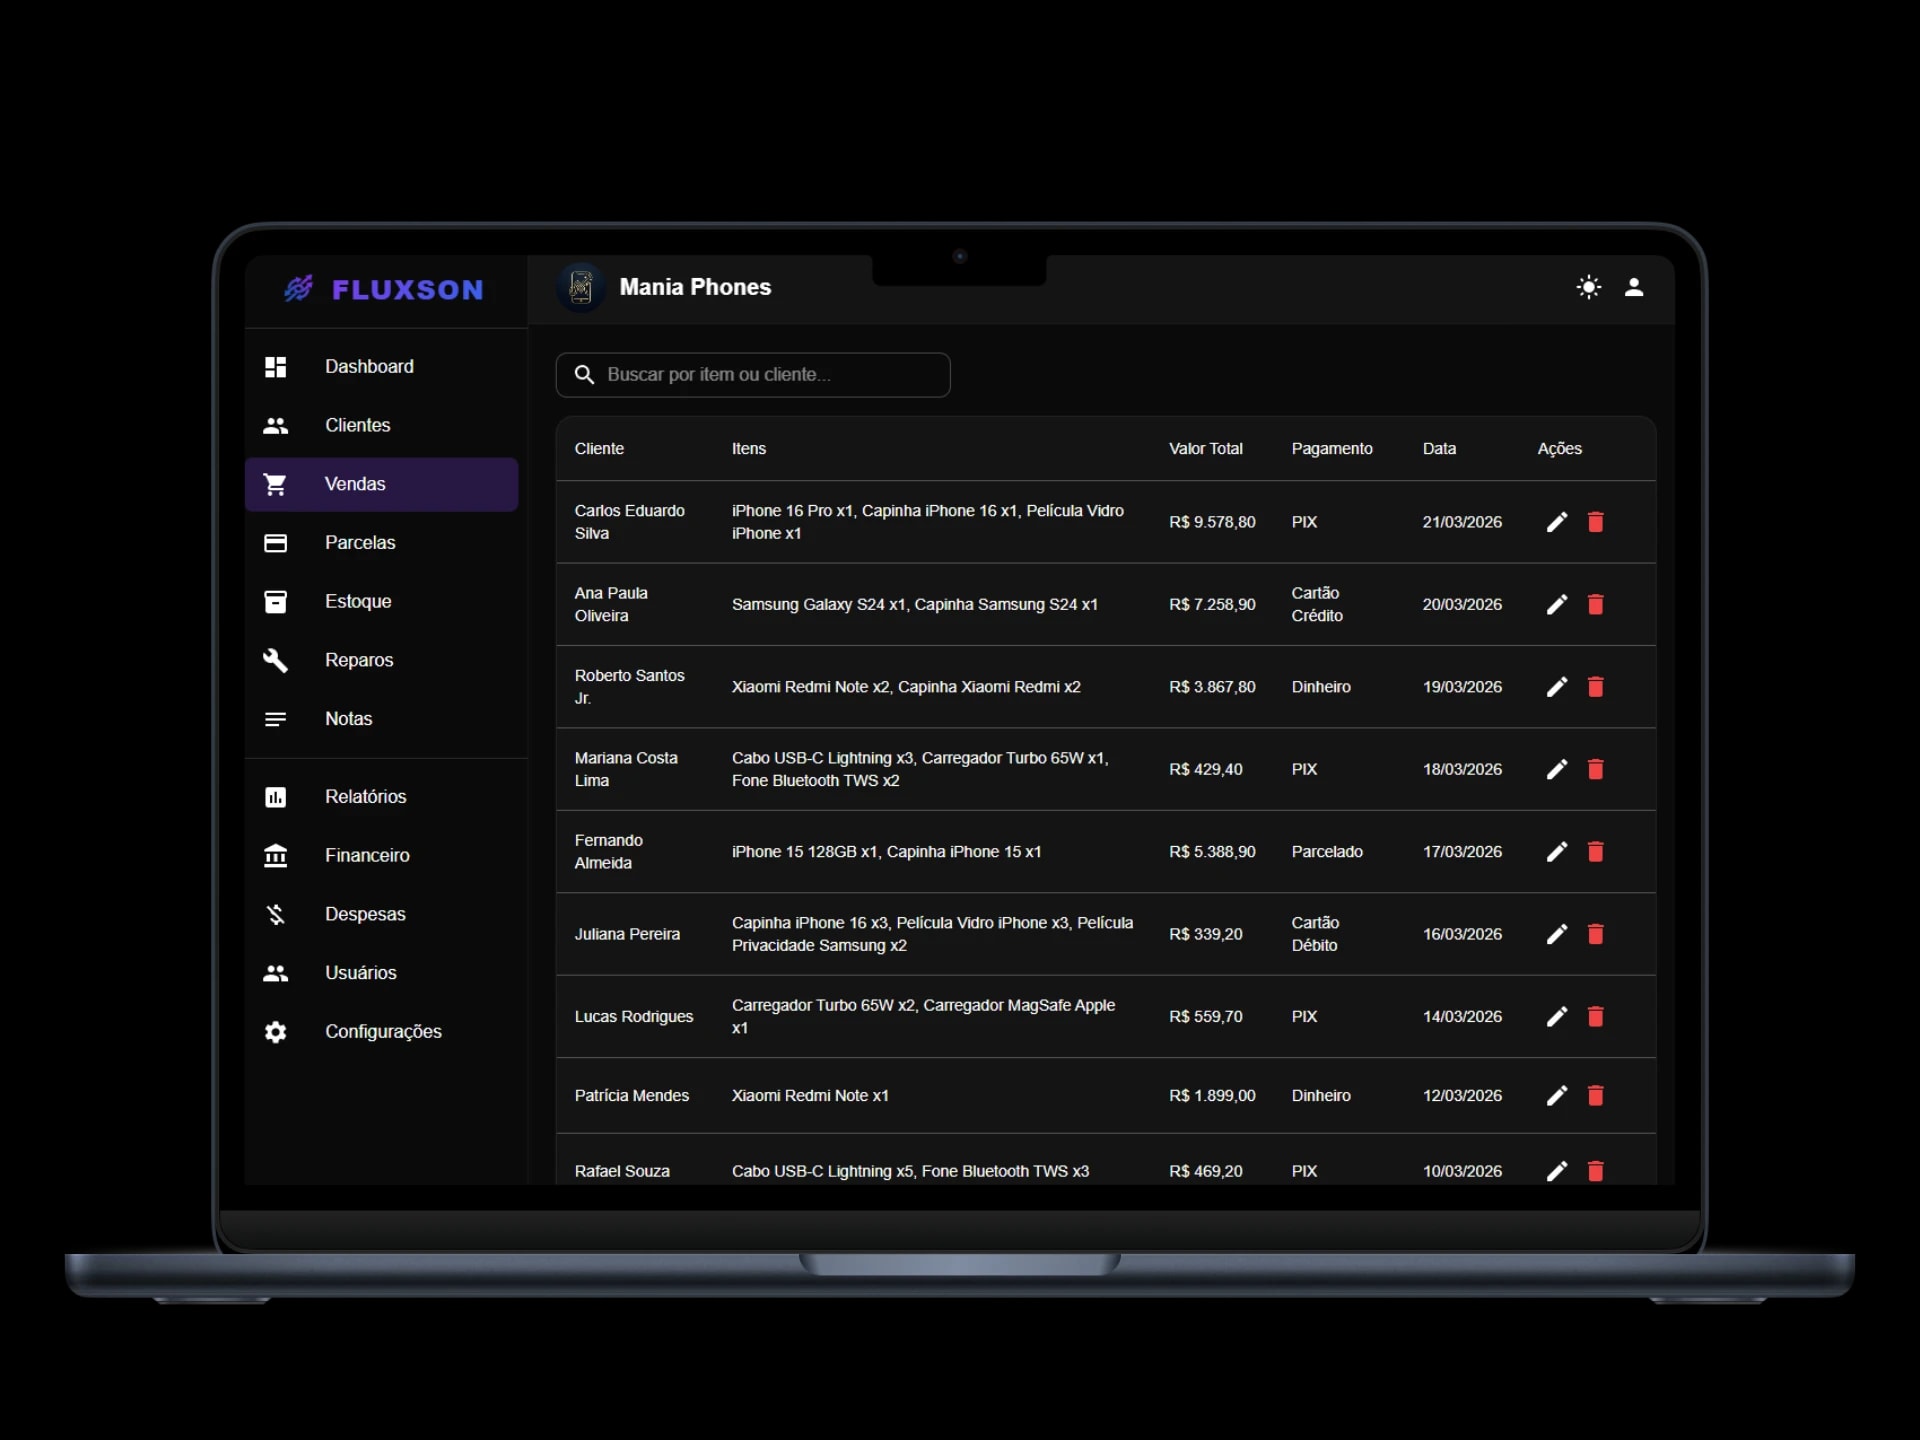Delete the Ana Paula Oliveira sale
This screenshot has width=1920, height=1440.
(1596, 604)
